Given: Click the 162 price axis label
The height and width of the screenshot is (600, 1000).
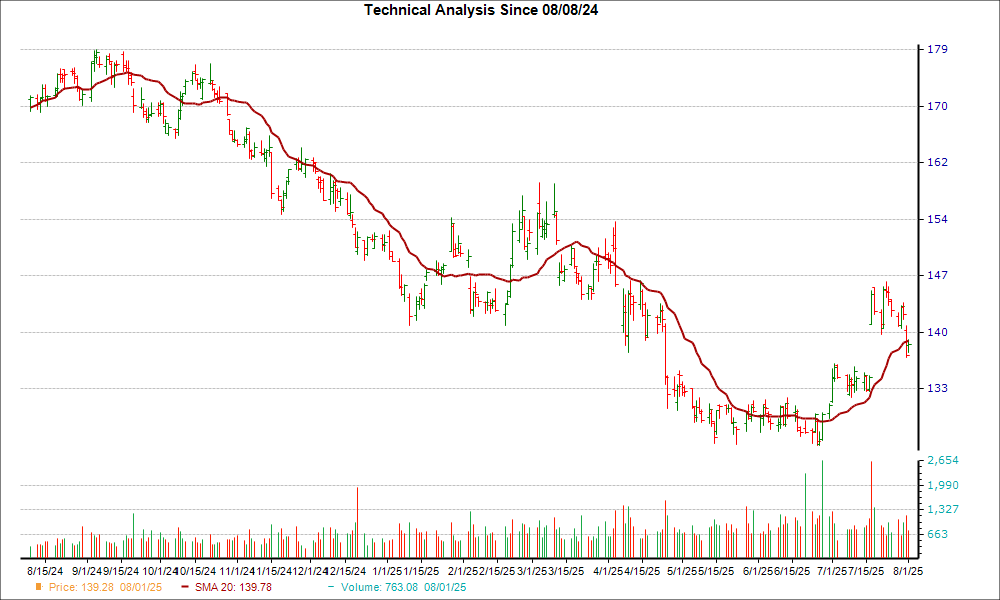Looking at the screenshot, I should tap(938, 163).
